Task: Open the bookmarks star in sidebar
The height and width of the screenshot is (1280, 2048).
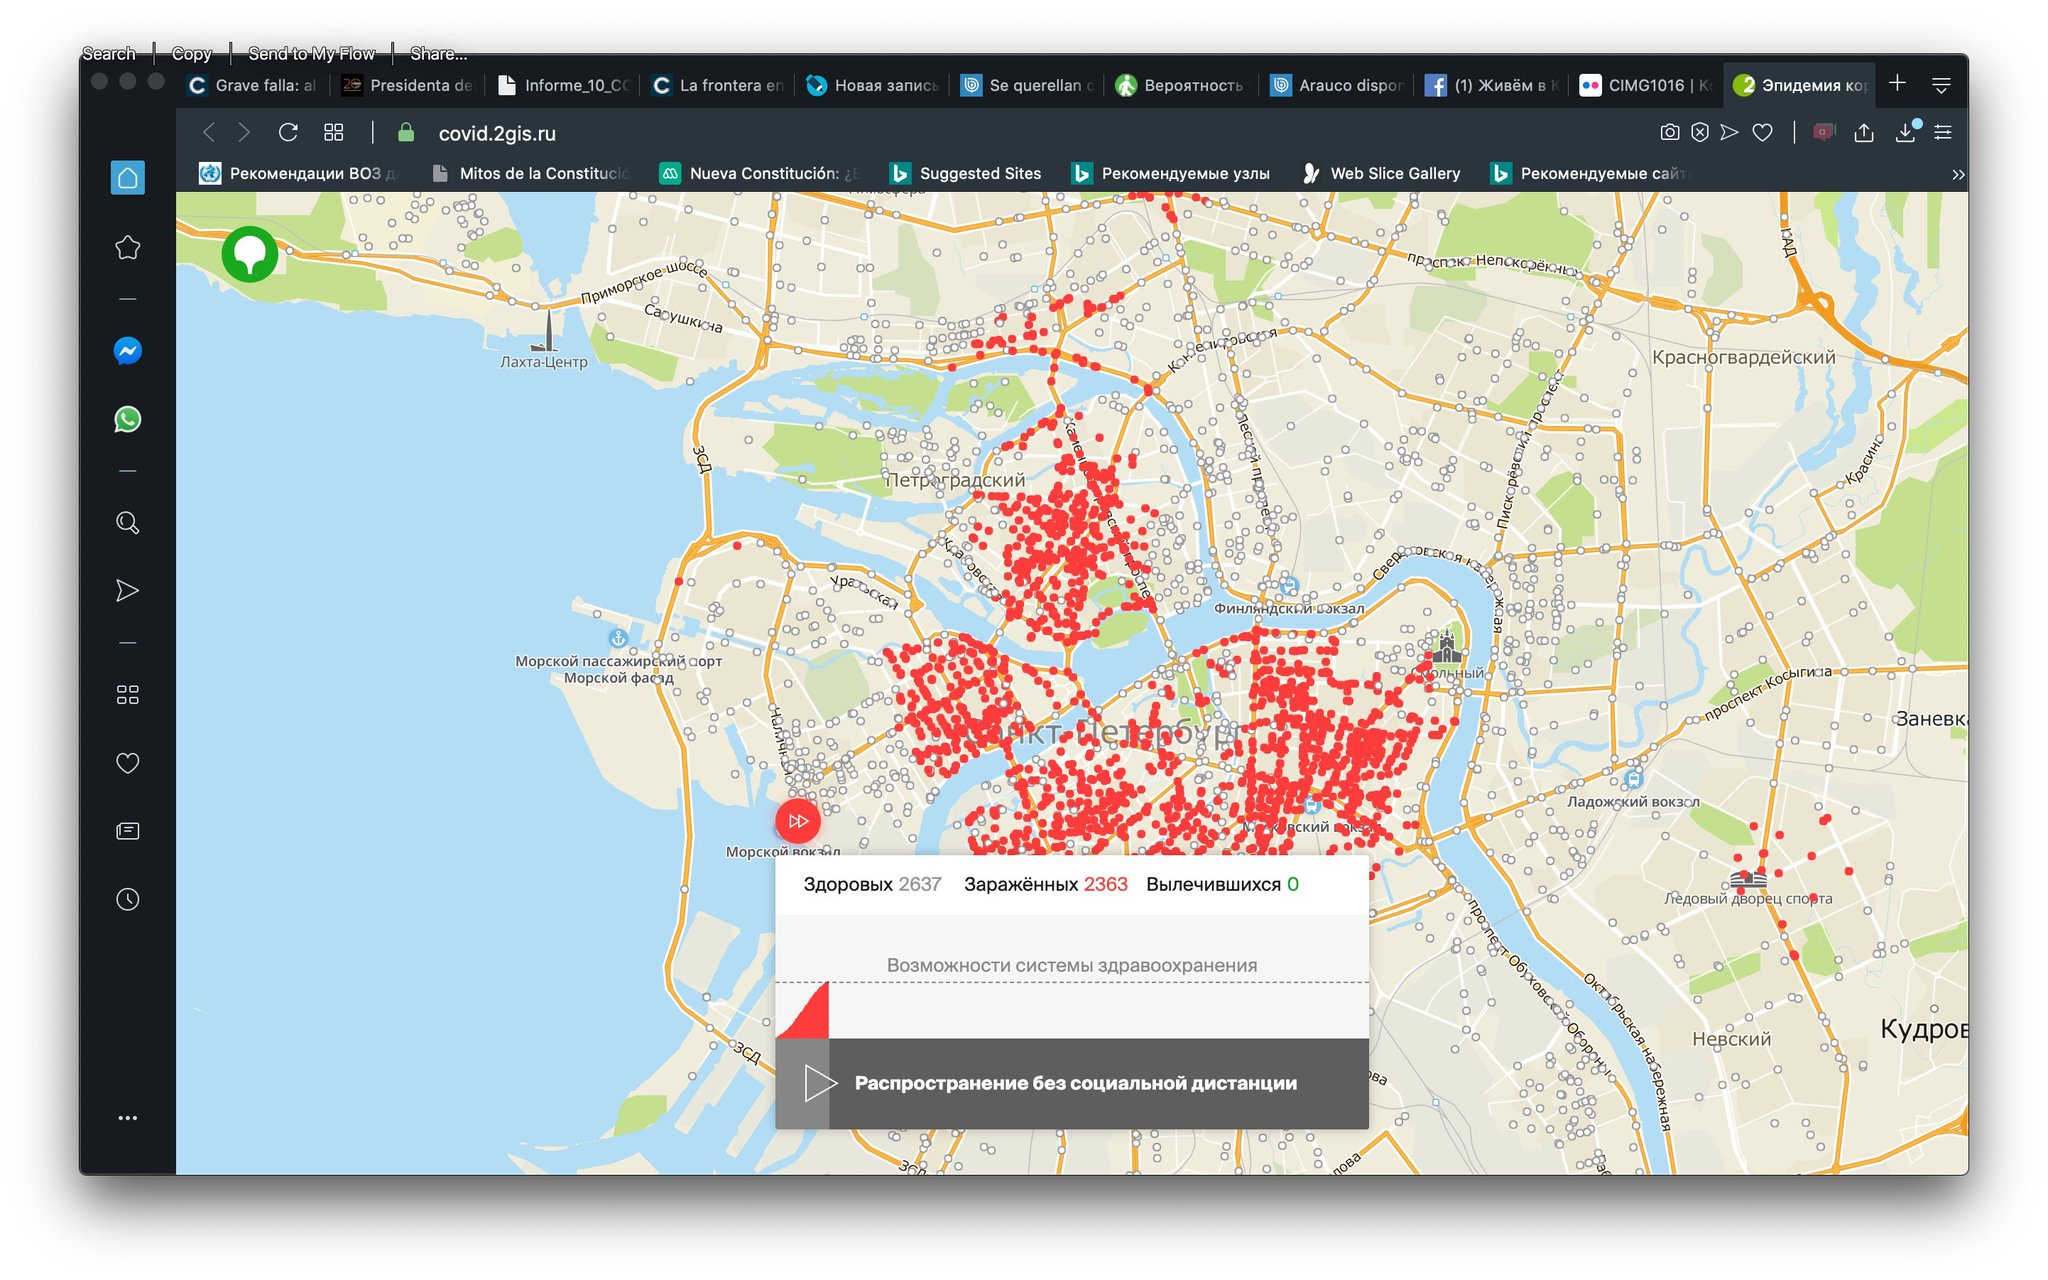Action: 127,247
